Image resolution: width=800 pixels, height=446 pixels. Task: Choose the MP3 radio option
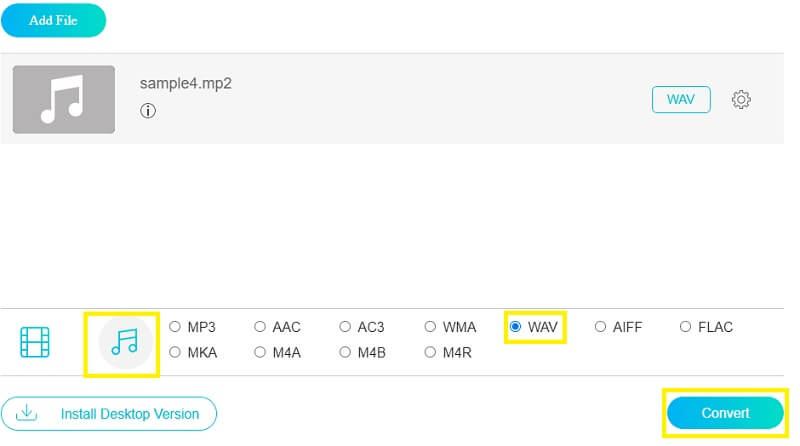[175, 327]
